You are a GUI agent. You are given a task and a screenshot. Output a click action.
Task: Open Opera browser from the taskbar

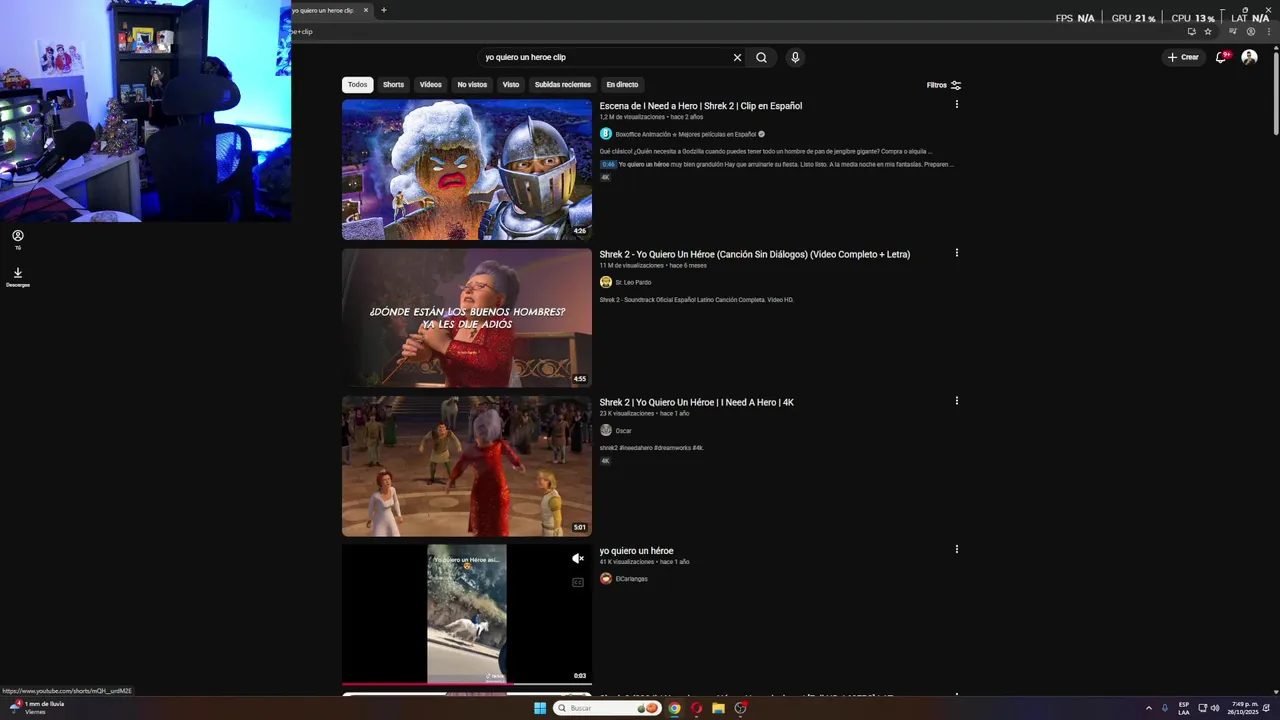[x=696, y=708]
